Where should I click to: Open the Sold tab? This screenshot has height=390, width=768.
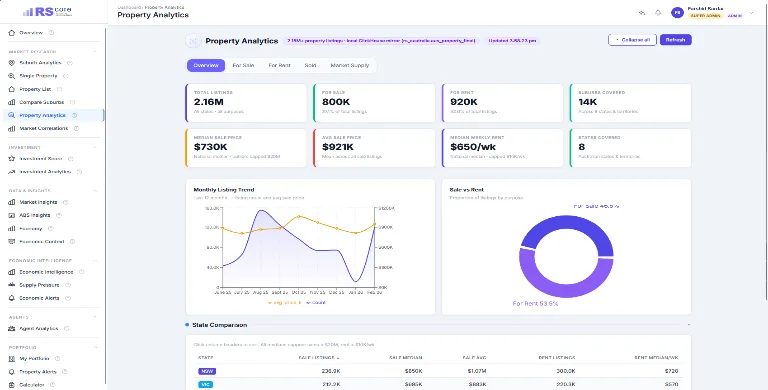(310, 65)
